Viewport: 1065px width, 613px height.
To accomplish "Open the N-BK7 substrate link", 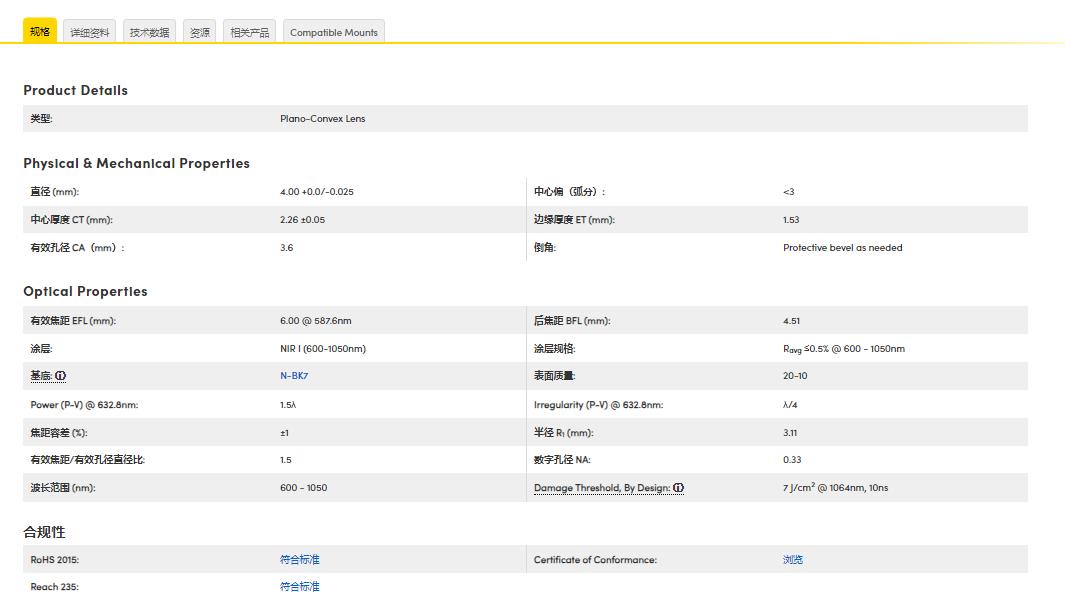I will click(x=294, y=376).
